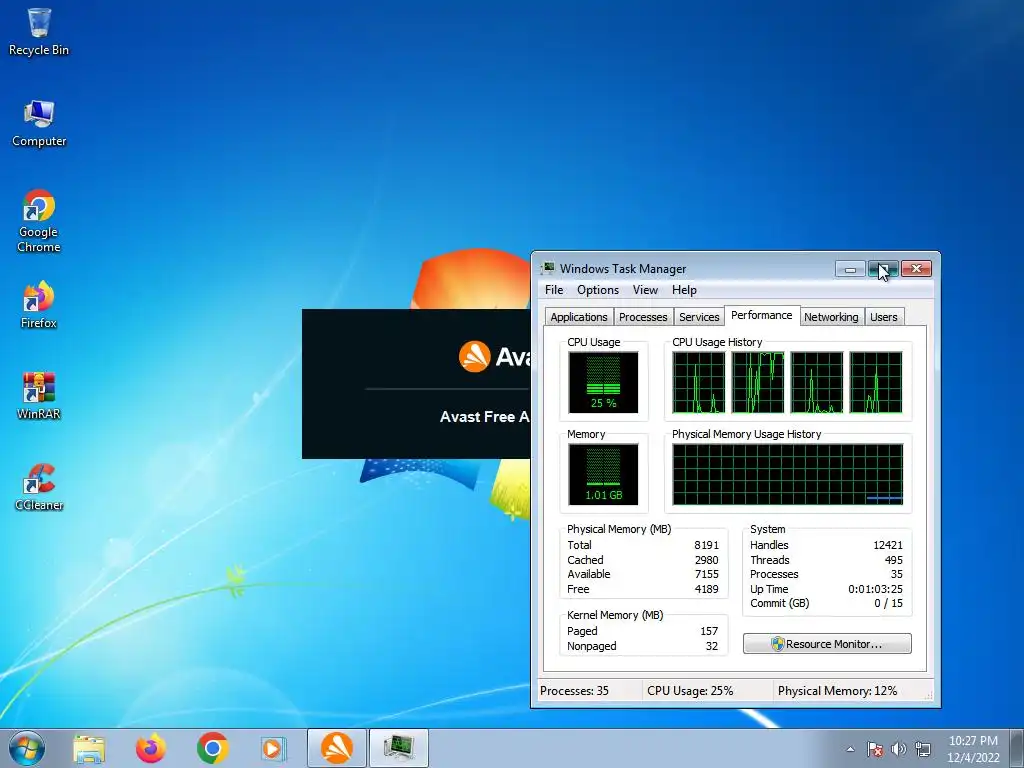Click the Handles value 12421
Image resolution: width=1024 pixels, height=768 pixels.
click(x=888, y=545)
